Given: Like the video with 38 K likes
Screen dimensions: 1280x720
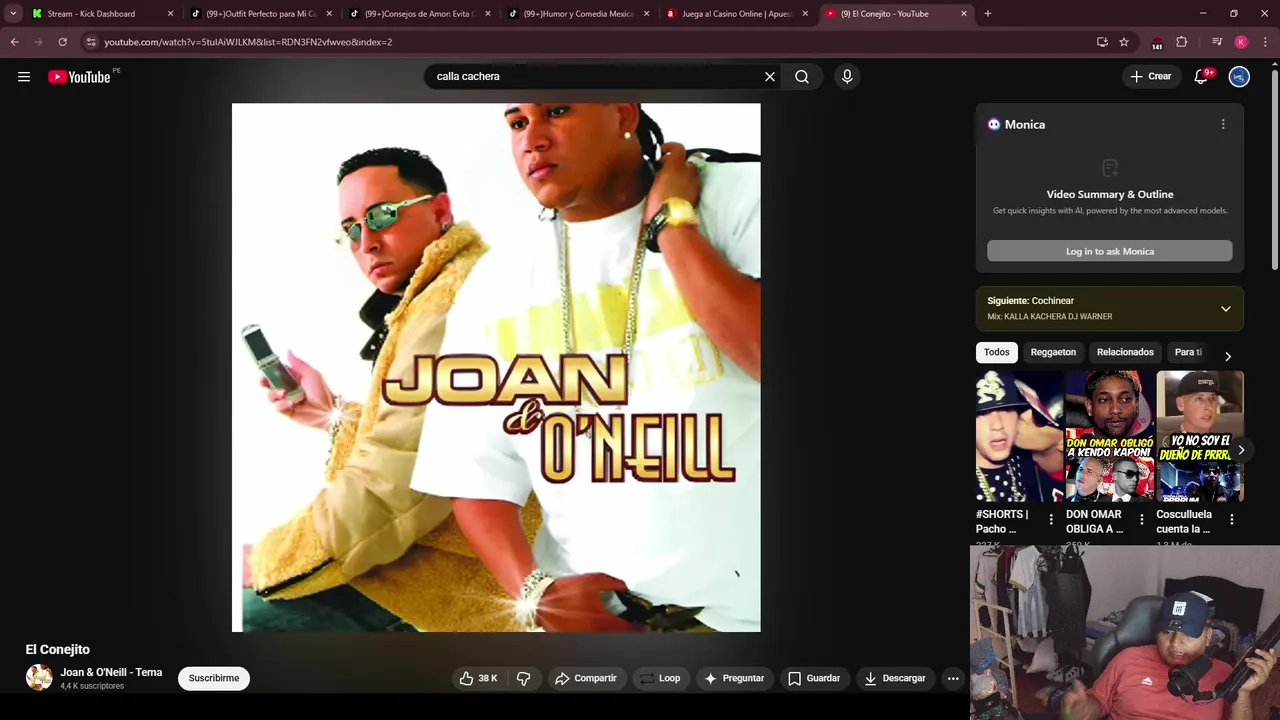Looking at the screenshot, I should [478, 679].
